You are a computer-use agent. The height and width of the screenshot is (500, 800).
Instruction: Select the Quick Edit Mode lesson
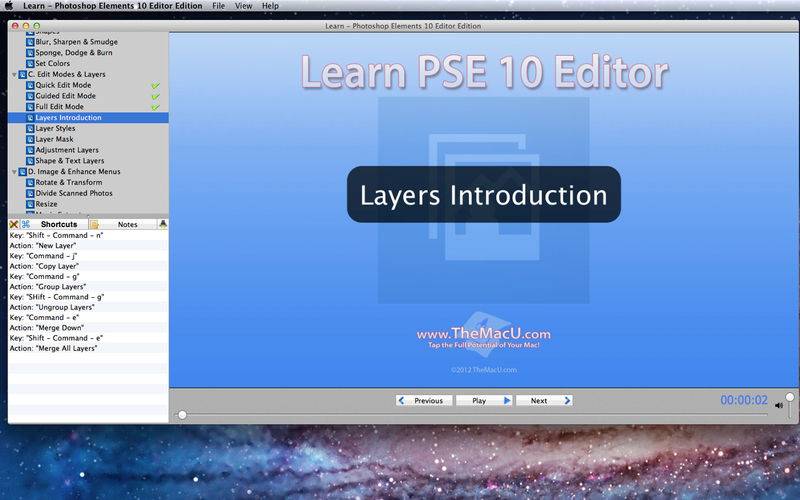(63, 85)
